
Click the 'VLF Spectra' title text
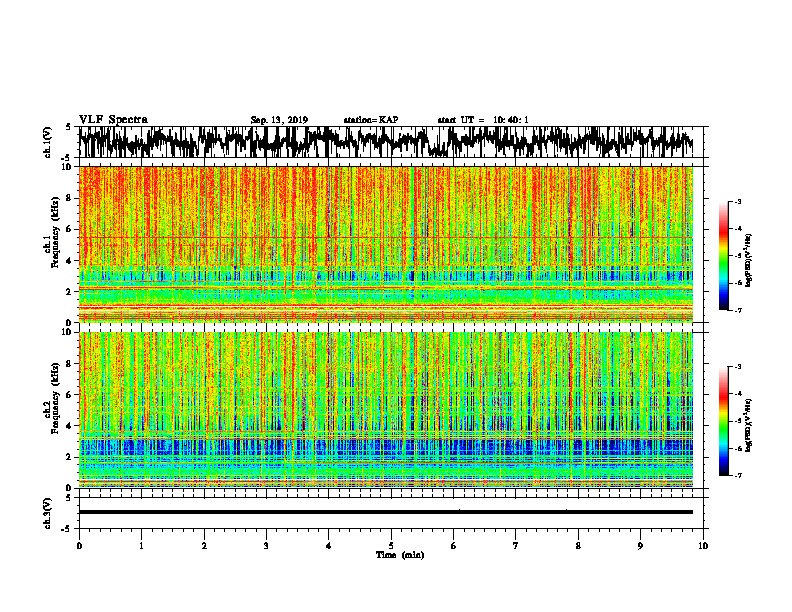click(x=113, y=120)
